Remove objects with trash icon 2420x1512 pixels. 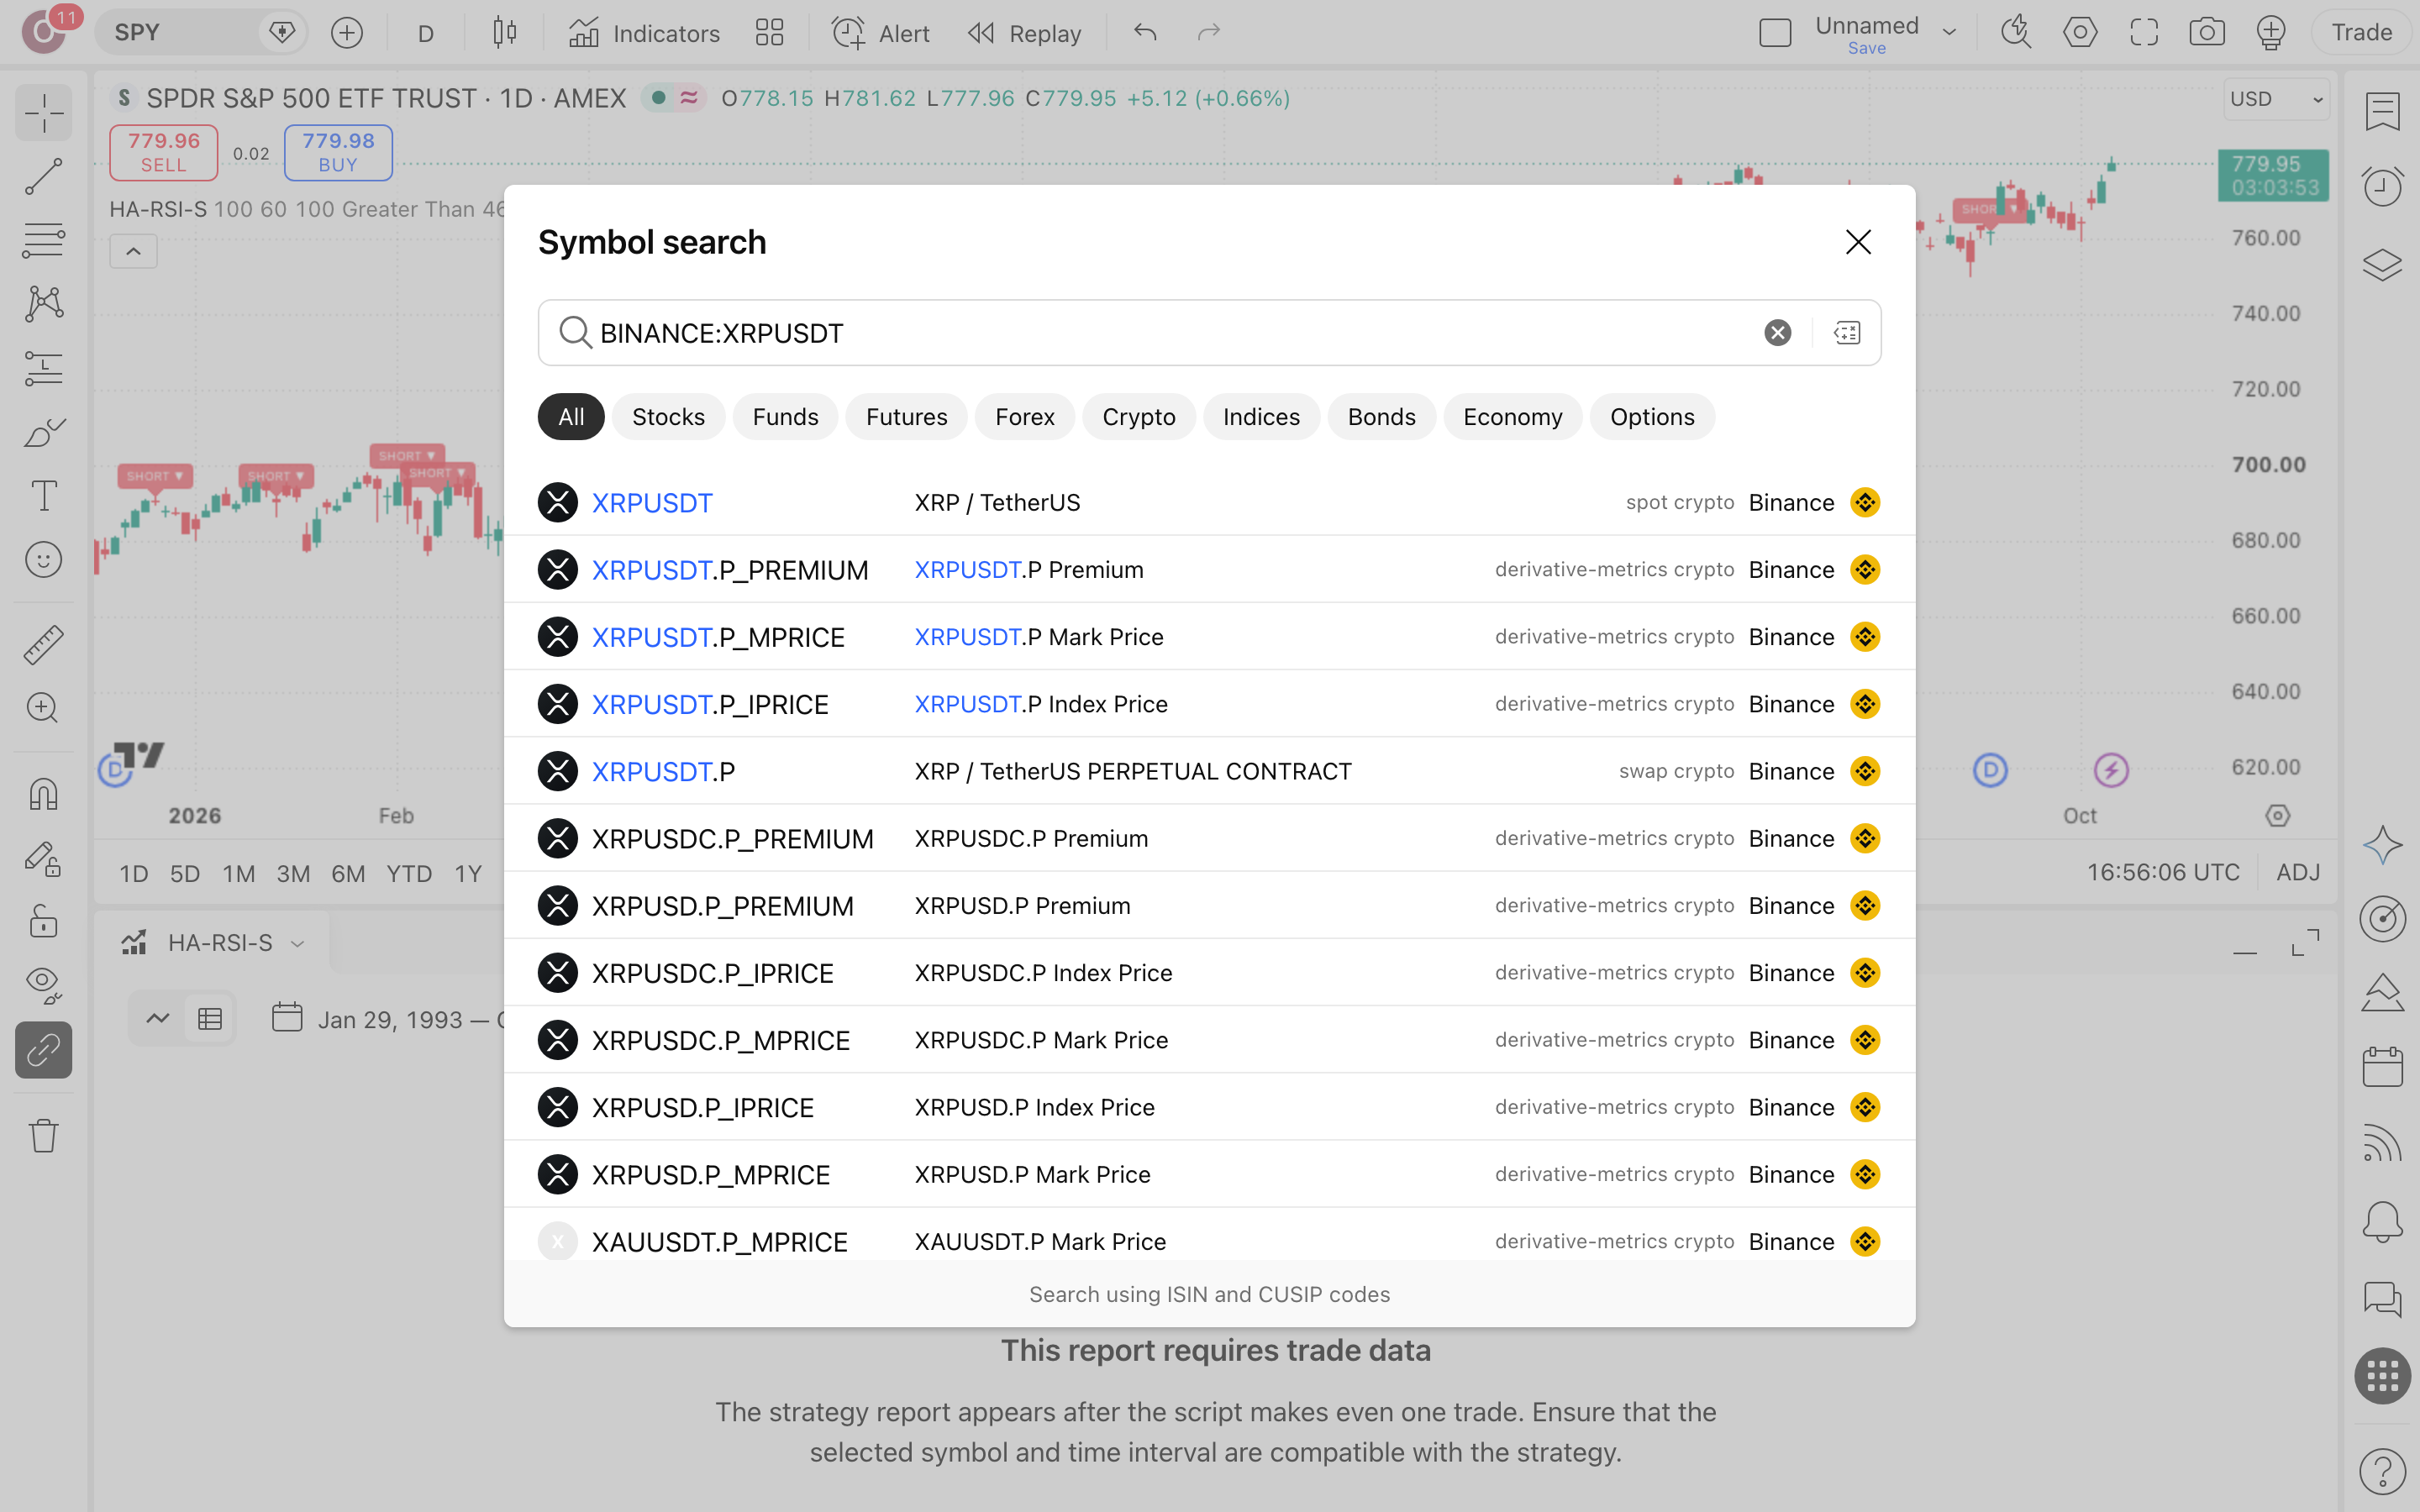pos(43,1136)
